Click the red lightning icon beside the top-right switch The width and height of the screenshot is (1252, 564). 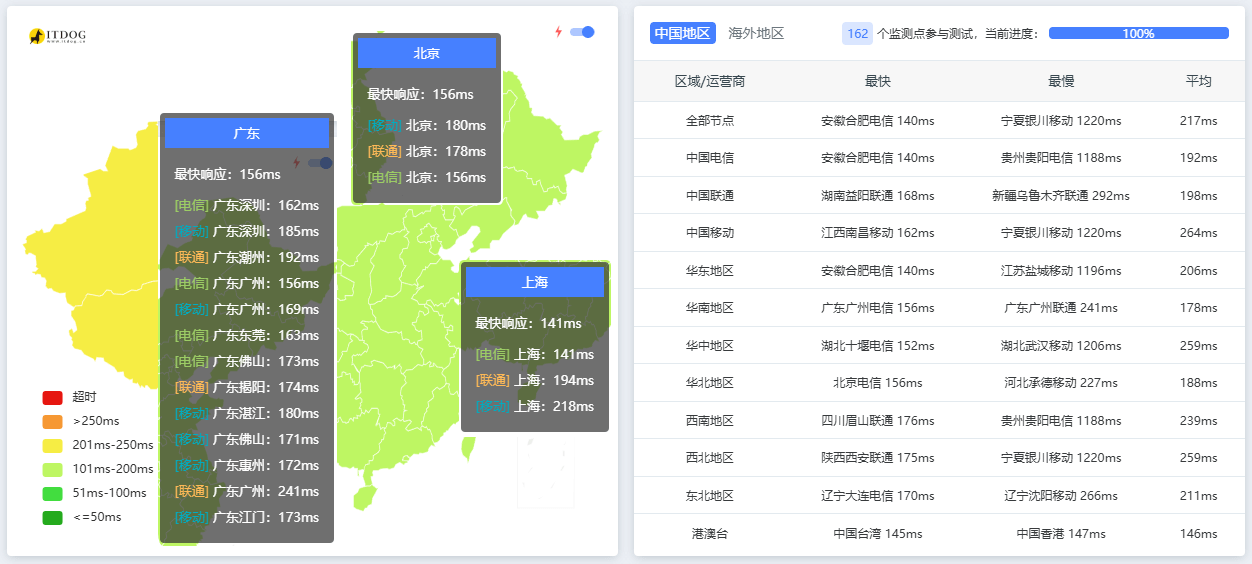click(559, 32)
